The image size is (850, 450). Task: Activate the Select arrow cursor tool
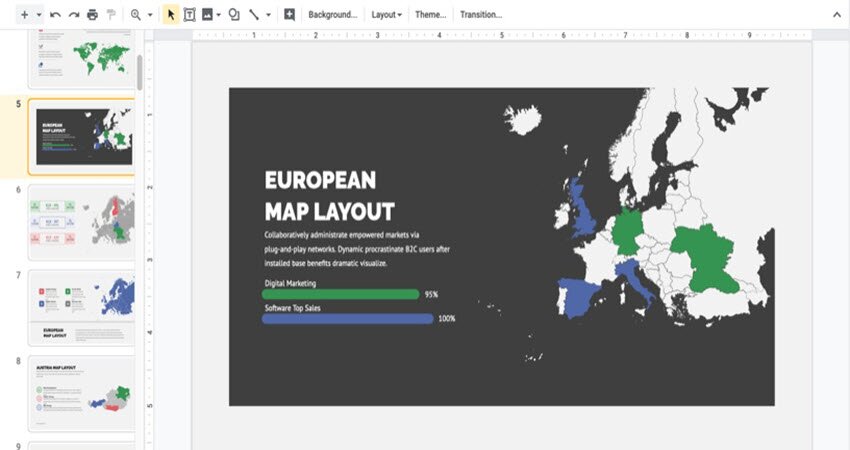tap(171, 15)
